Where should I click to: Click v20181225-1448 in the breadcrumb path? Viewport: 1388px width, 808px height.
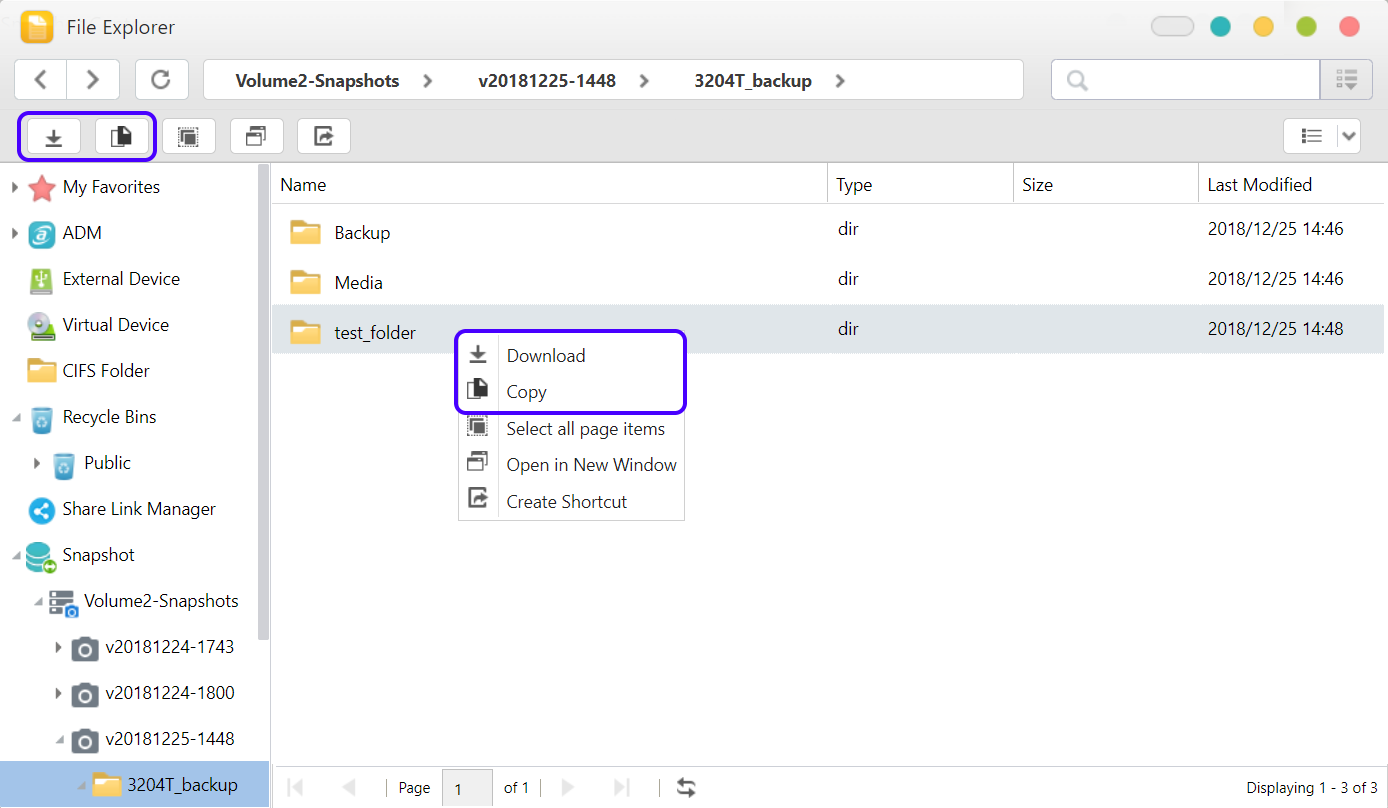546,81
